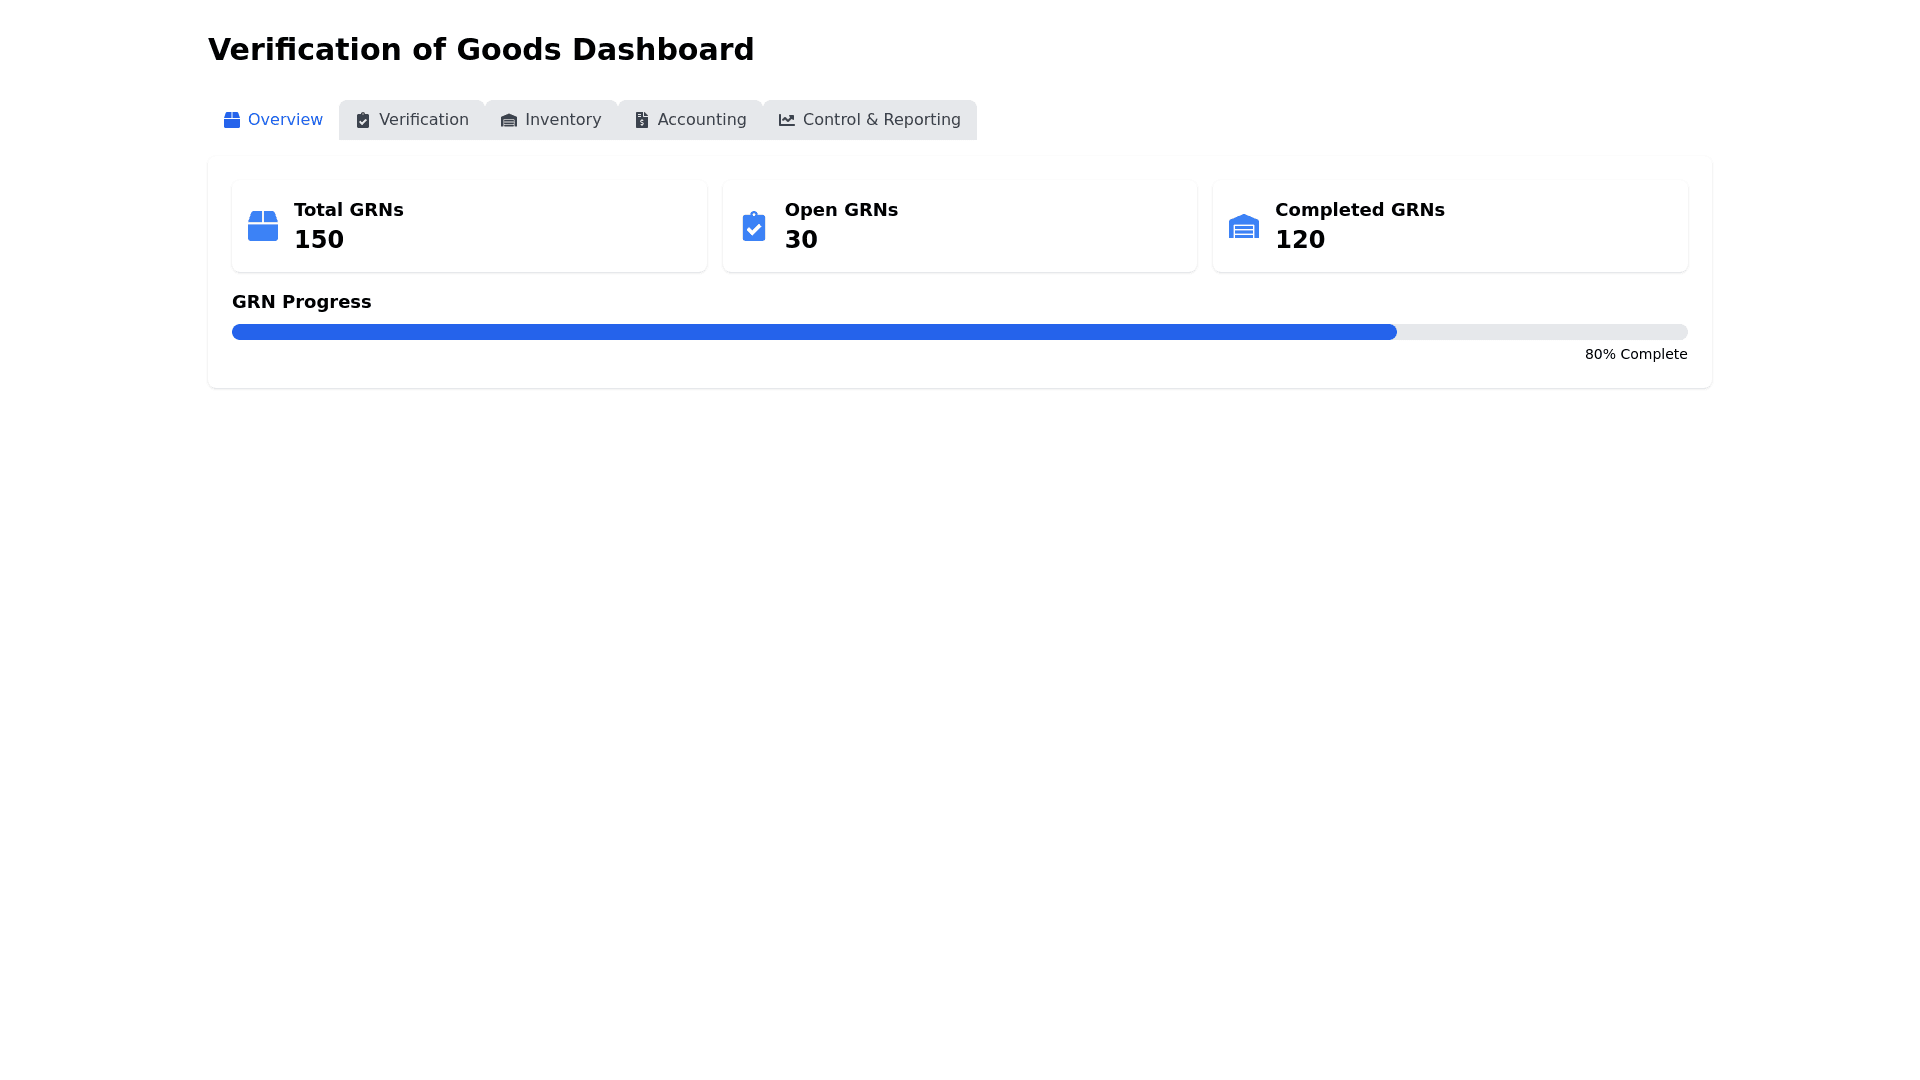Screen dimensions: 1920x1080
Task: Click the clipboard-check icon on Verification tab
Action: coord(363,120)
